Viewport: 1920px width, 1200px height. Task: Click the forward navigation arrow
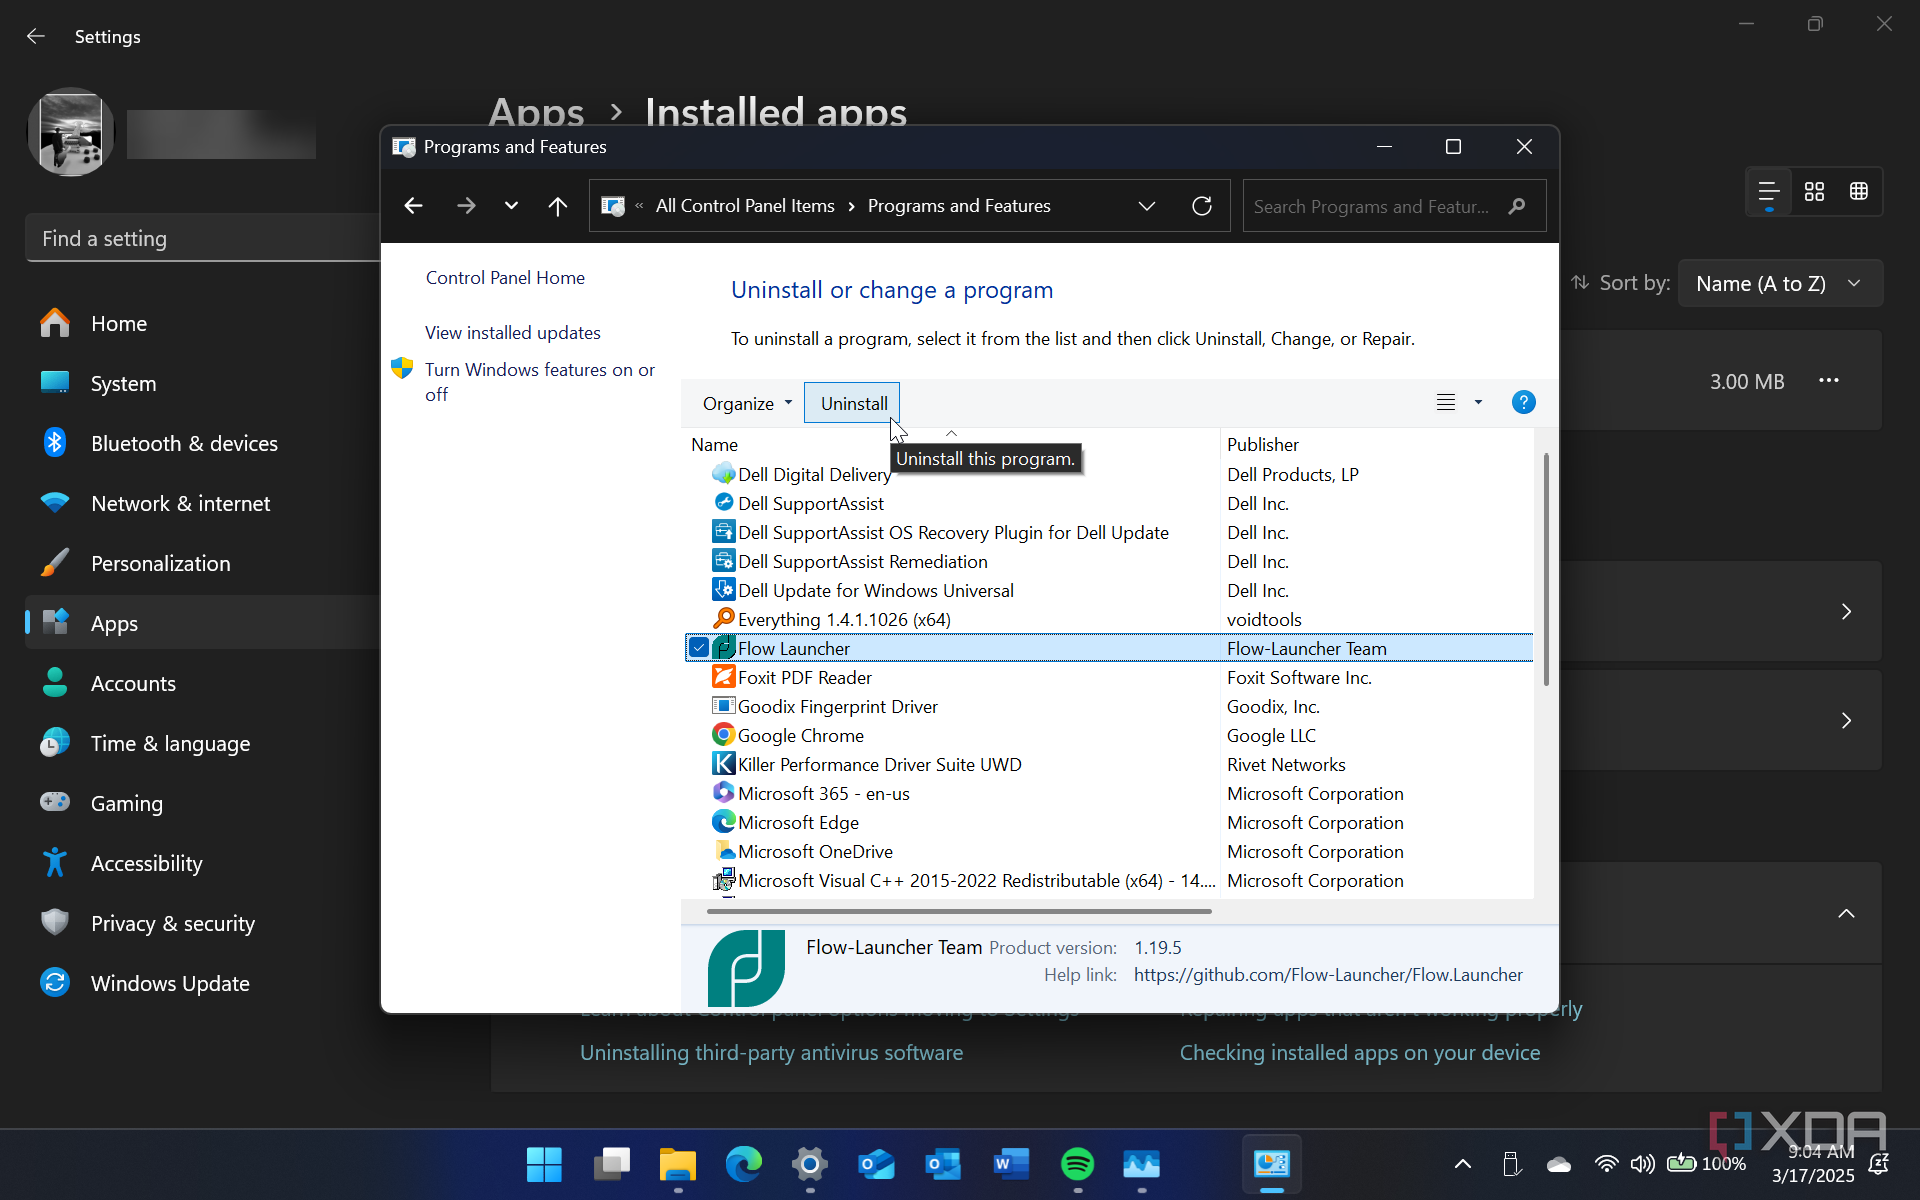466,206
